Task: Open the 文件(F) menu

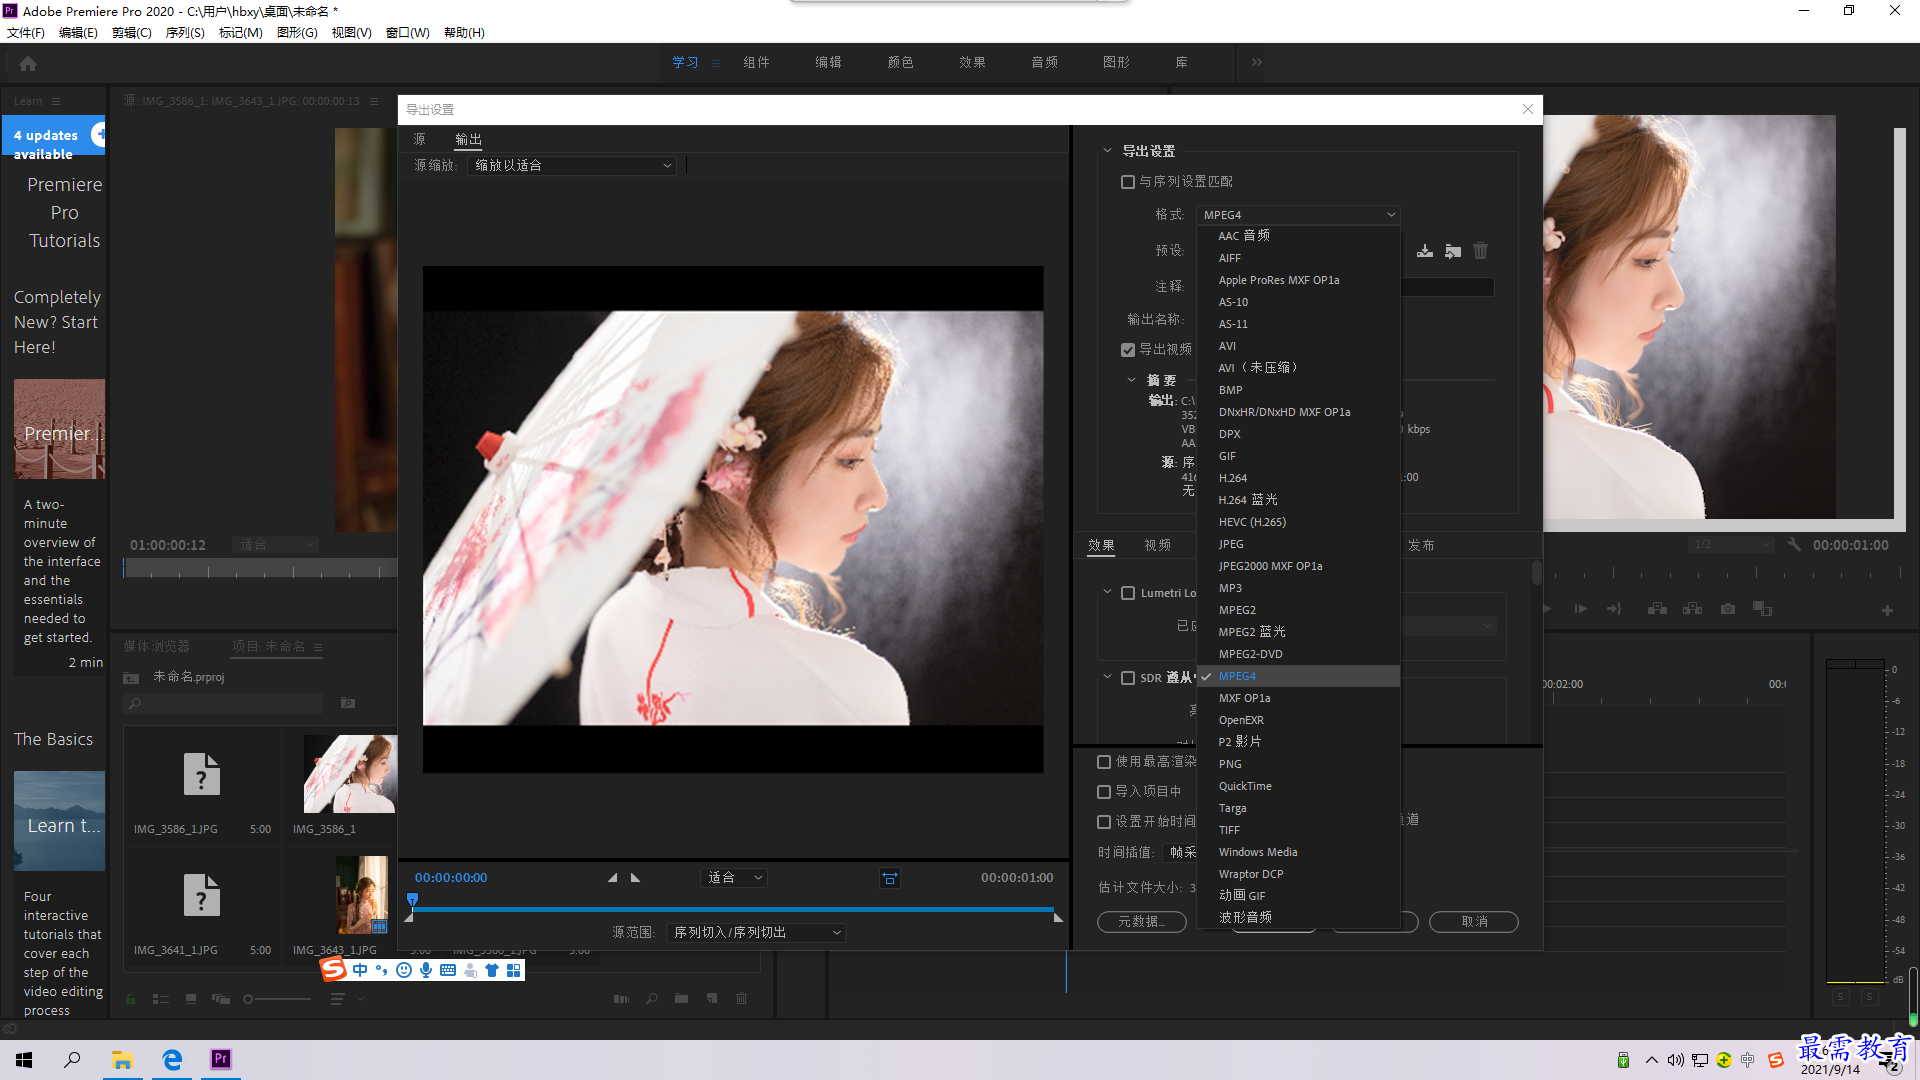Action: click(26, 33)
